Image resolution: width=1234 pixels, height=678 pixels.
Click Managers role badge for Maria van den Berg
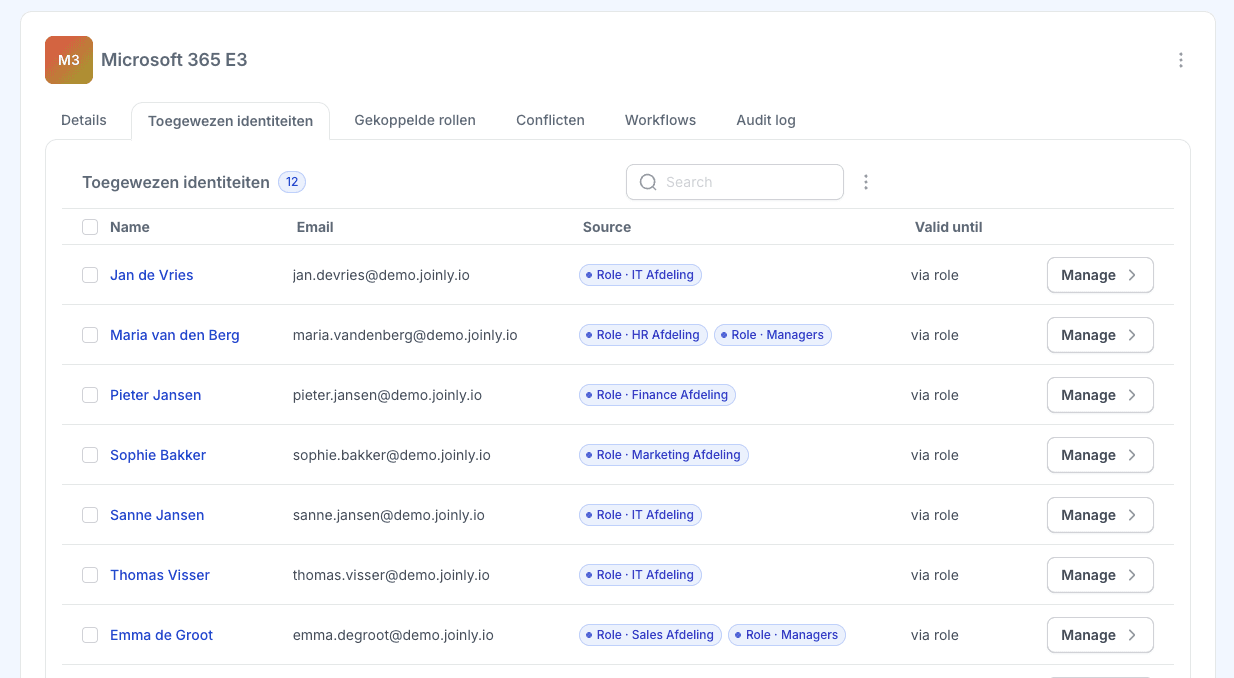773,335
